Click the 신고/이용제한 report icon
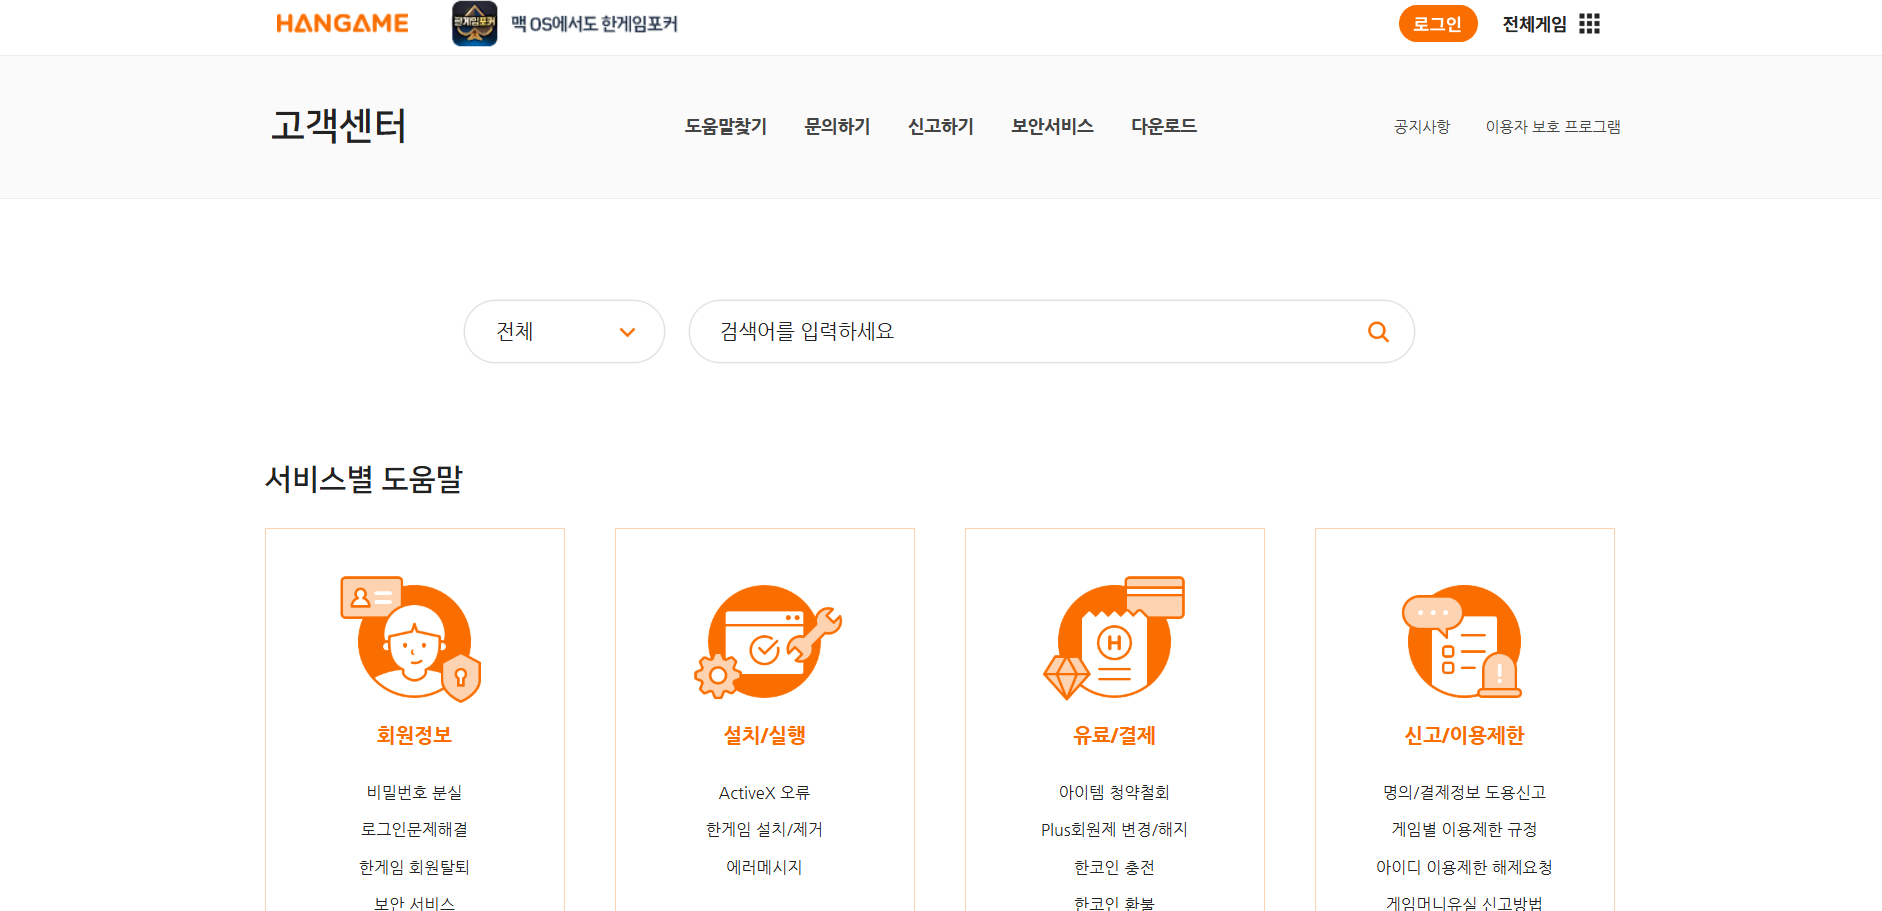This screenshot has height=911, width=1882. 1462,641
